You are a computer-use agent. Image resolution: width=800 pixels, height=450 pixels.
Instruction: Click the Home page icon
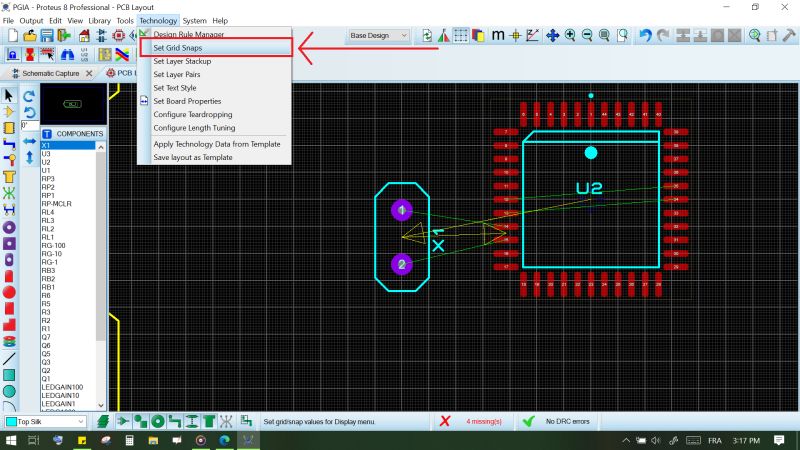[84, 36]
